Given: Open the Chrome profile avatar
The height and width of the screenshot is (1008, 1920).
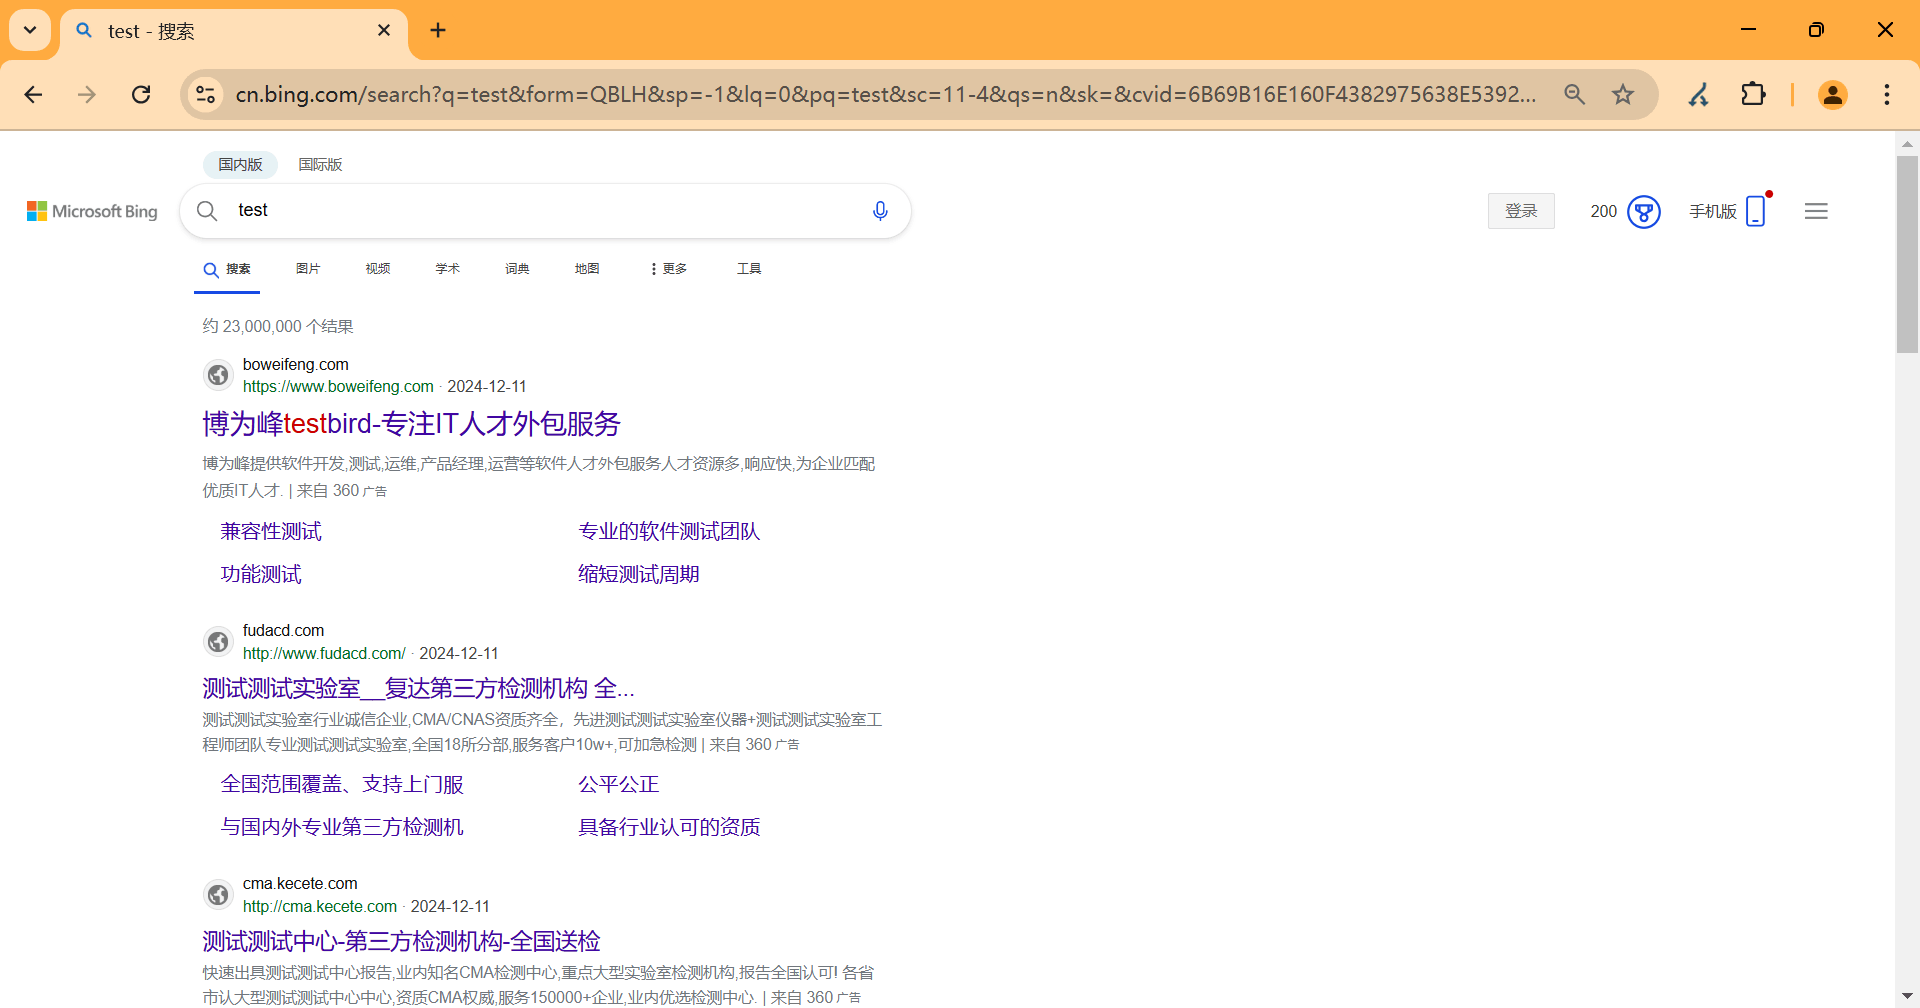Looking at the screenshot, I should click(x=1833, y=94).
